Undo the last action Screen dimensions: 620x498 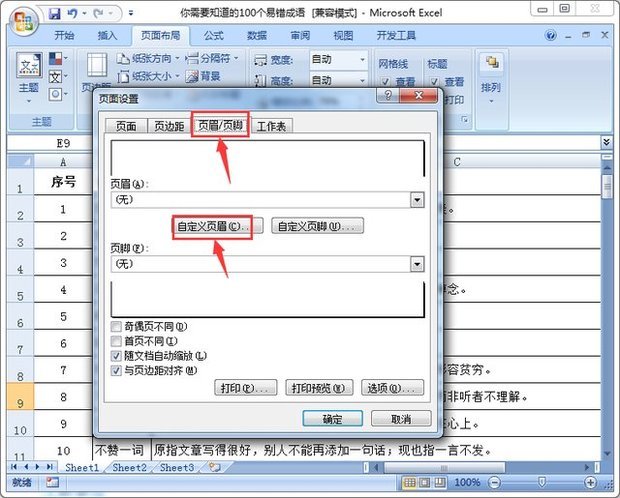point(72,14)
